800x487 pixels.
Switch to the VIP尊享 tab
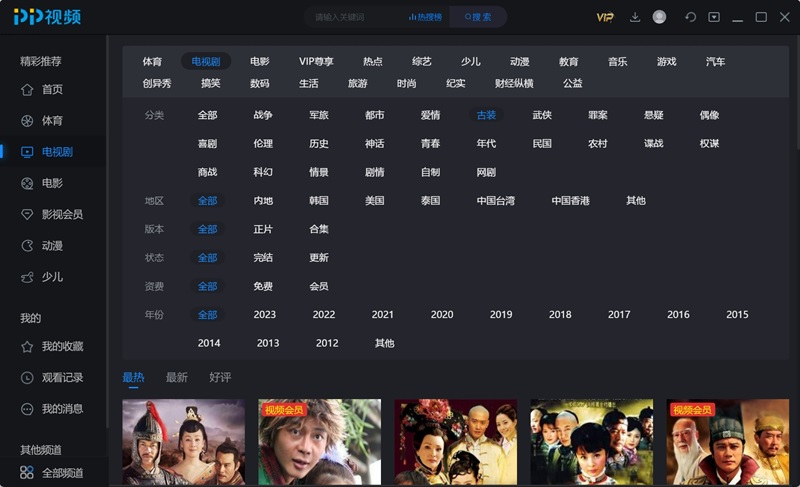tap(316, 62)
